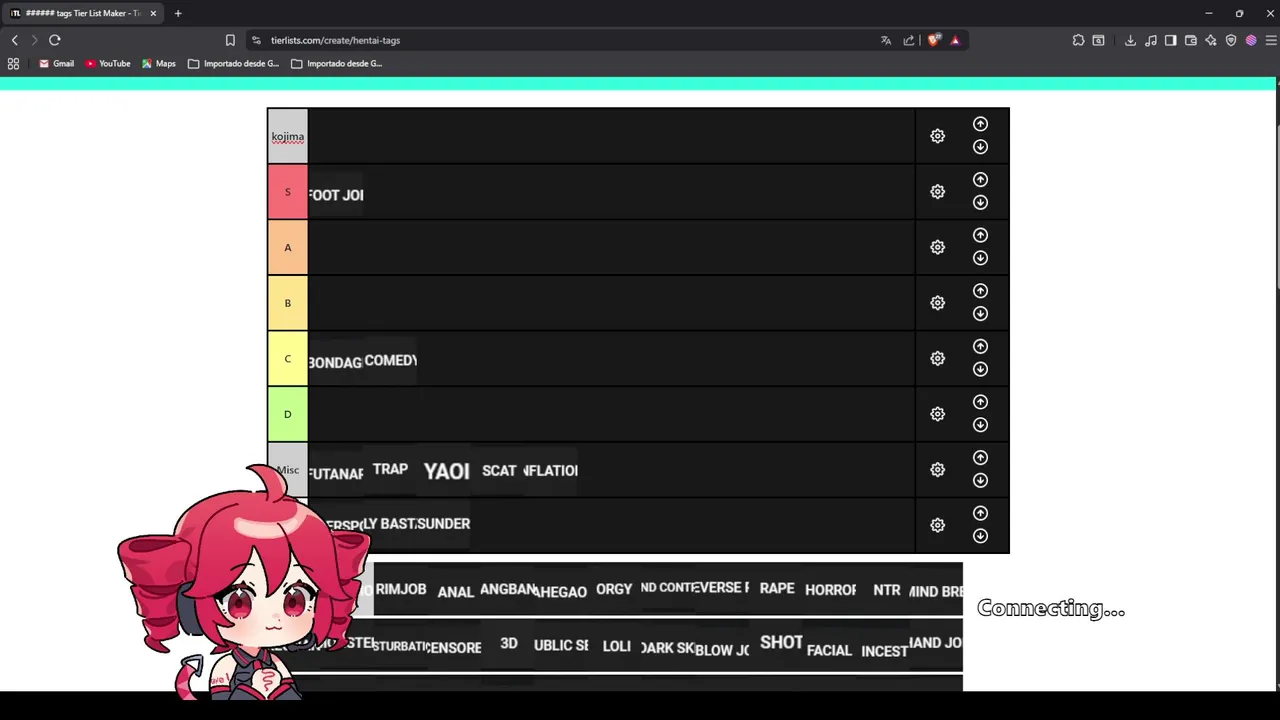
Task: Select the Tier List Maker browser tab
Action: click(82, 13)
